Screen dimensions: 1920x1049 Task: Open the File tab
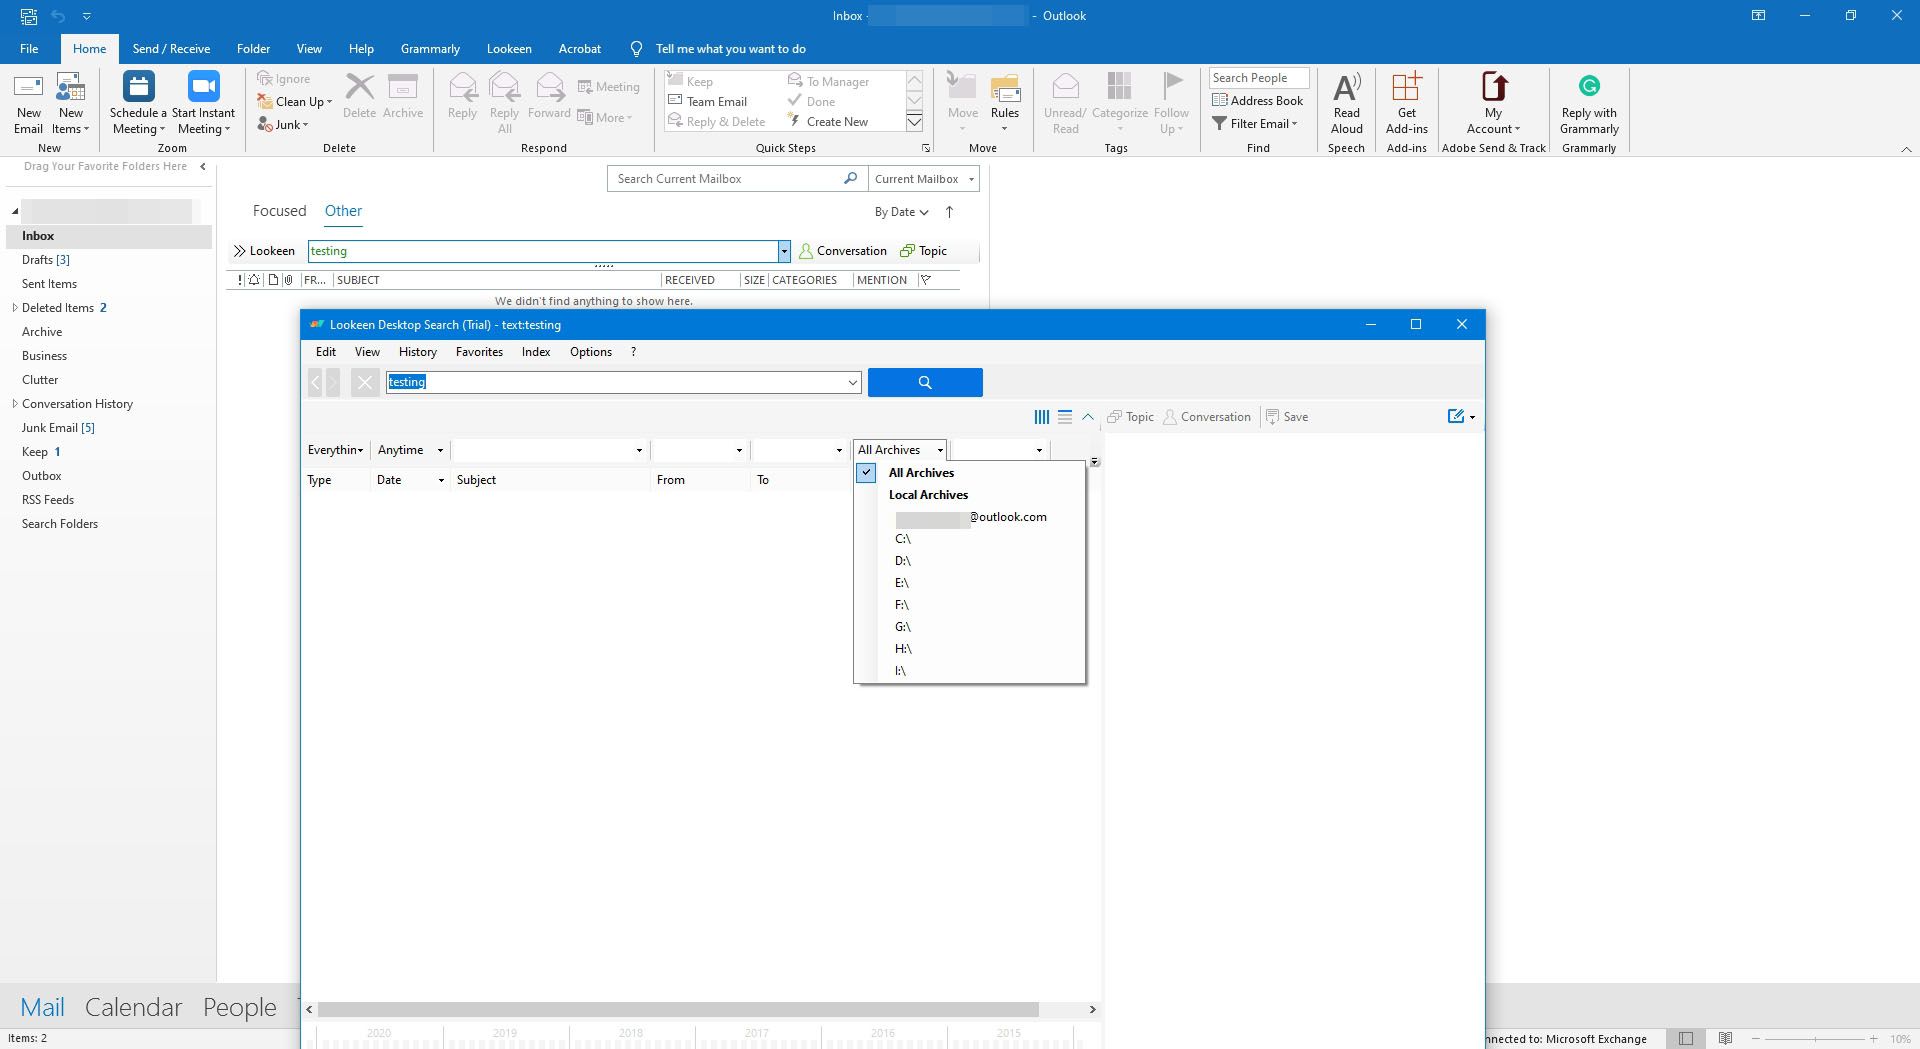(29, 48)
